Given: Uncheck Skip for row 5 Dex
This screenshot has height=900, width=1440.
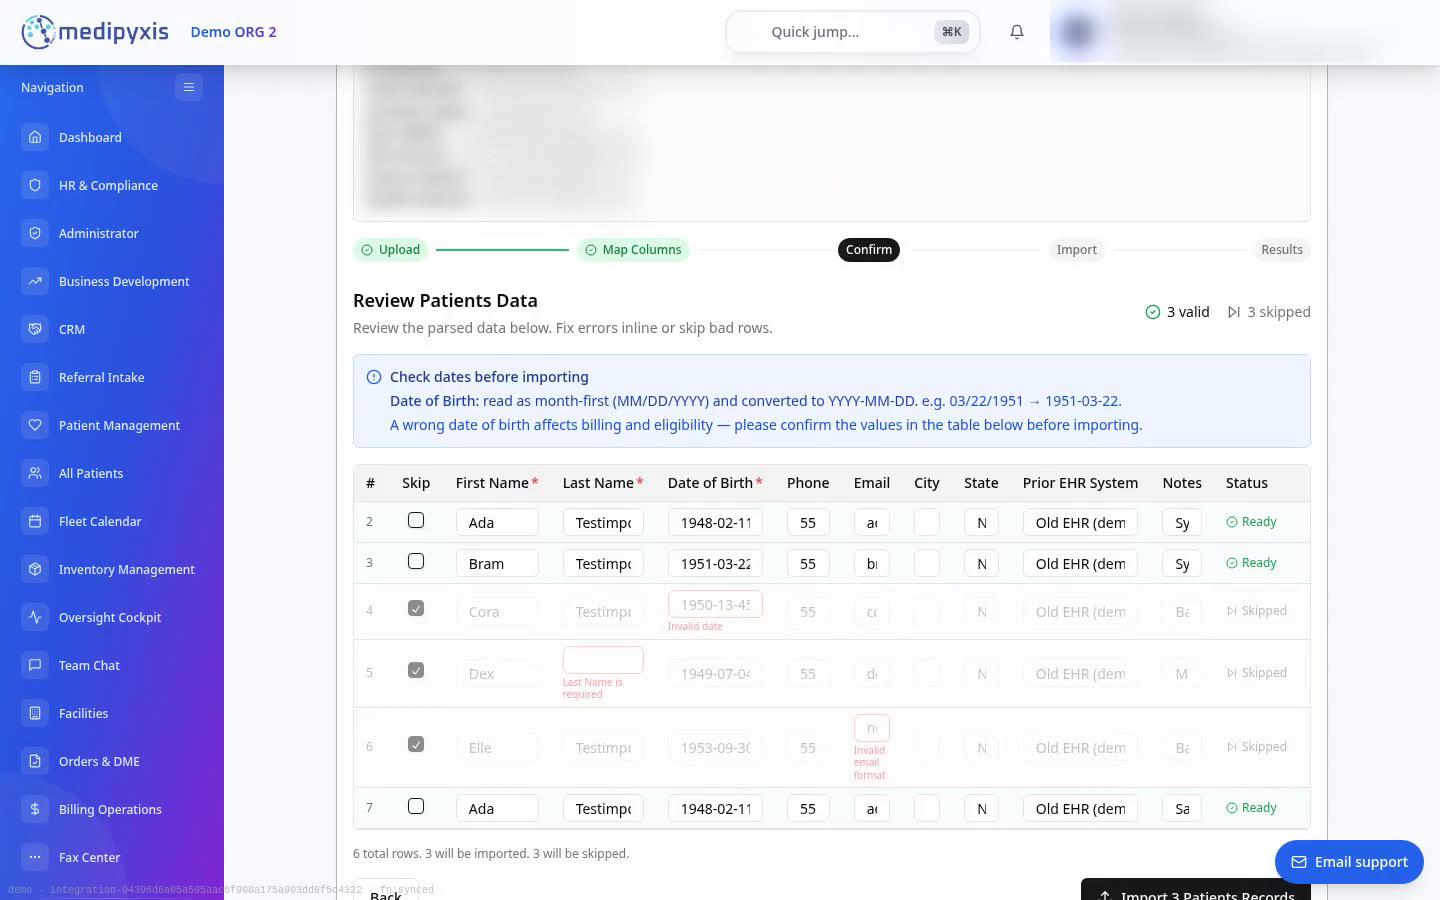Looking at the screenshot, I should click(x=416, y=670).
